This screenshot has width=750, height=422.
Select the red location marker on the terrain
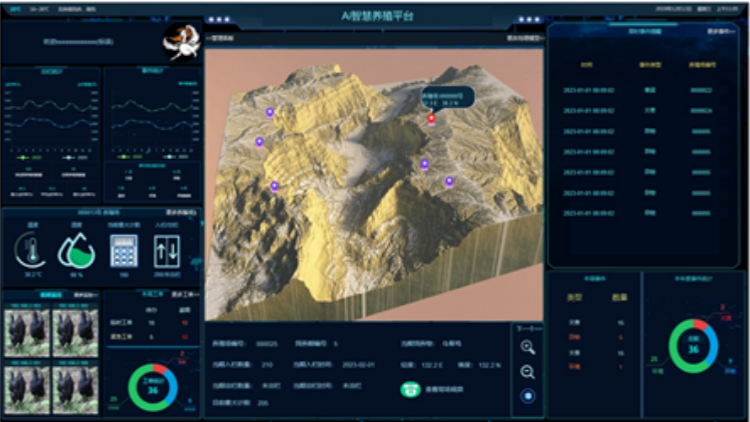tap(431, 118)
